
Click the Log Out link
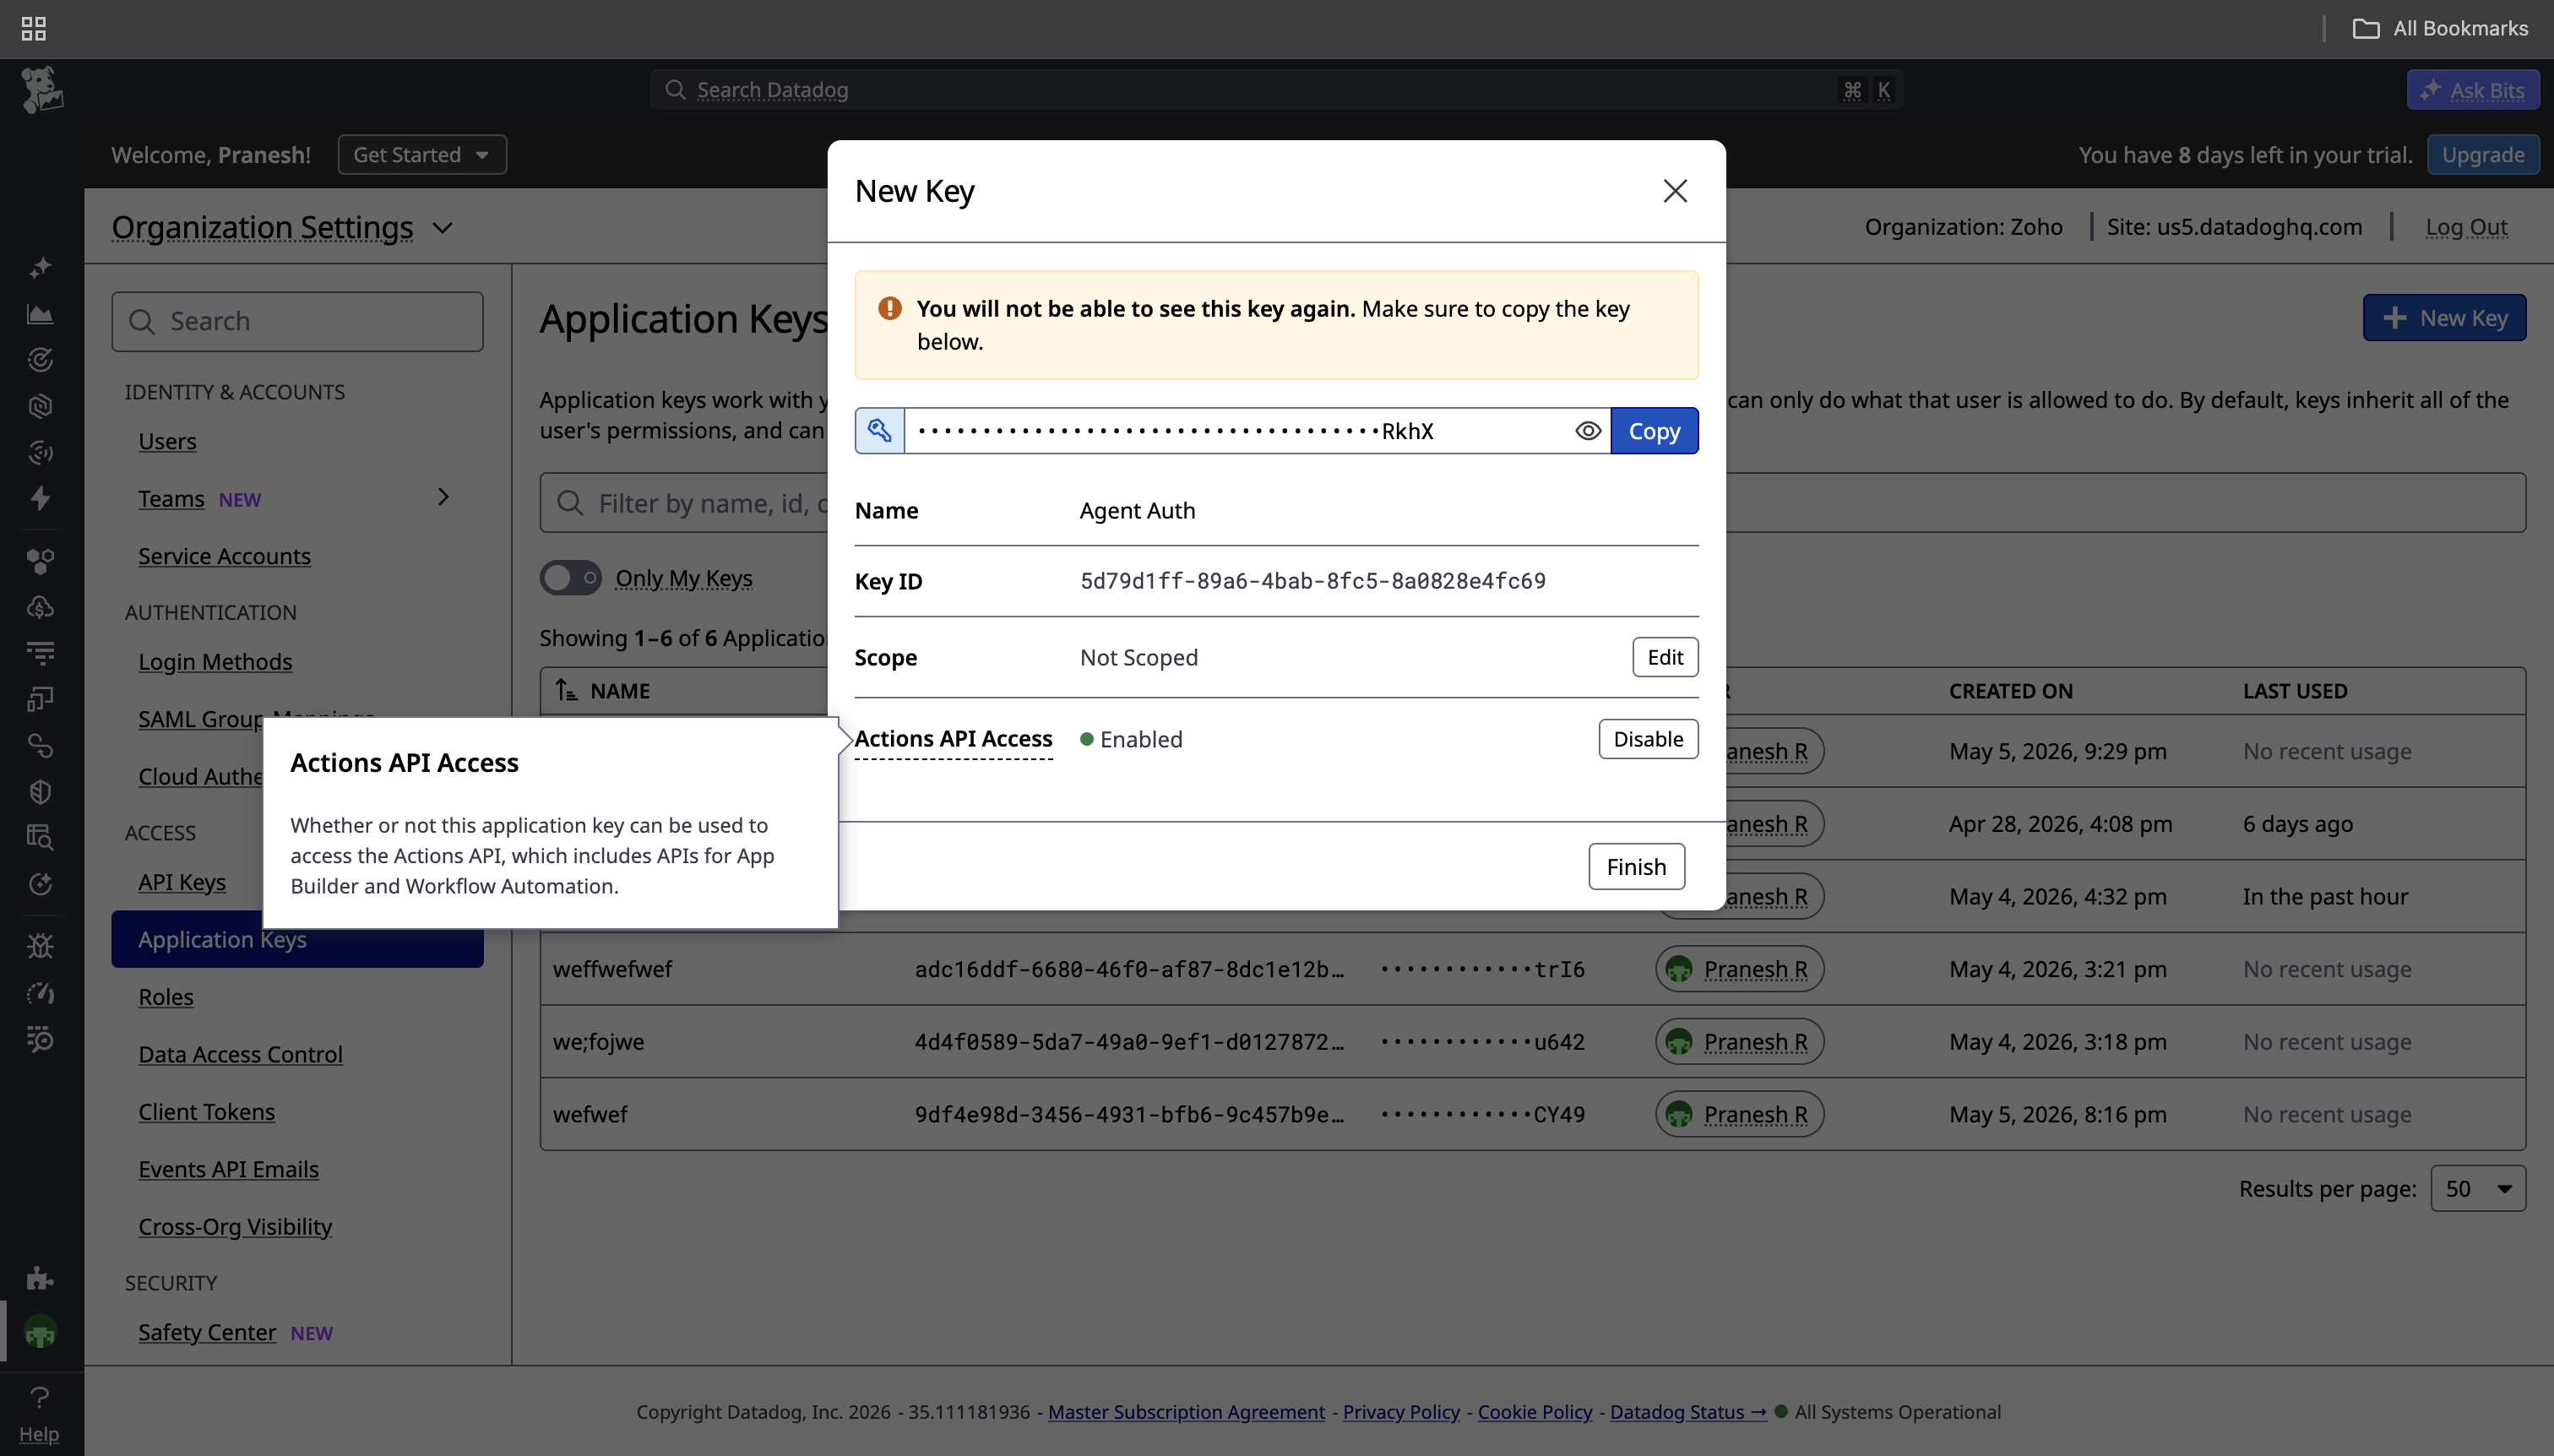click(2466, 227)
